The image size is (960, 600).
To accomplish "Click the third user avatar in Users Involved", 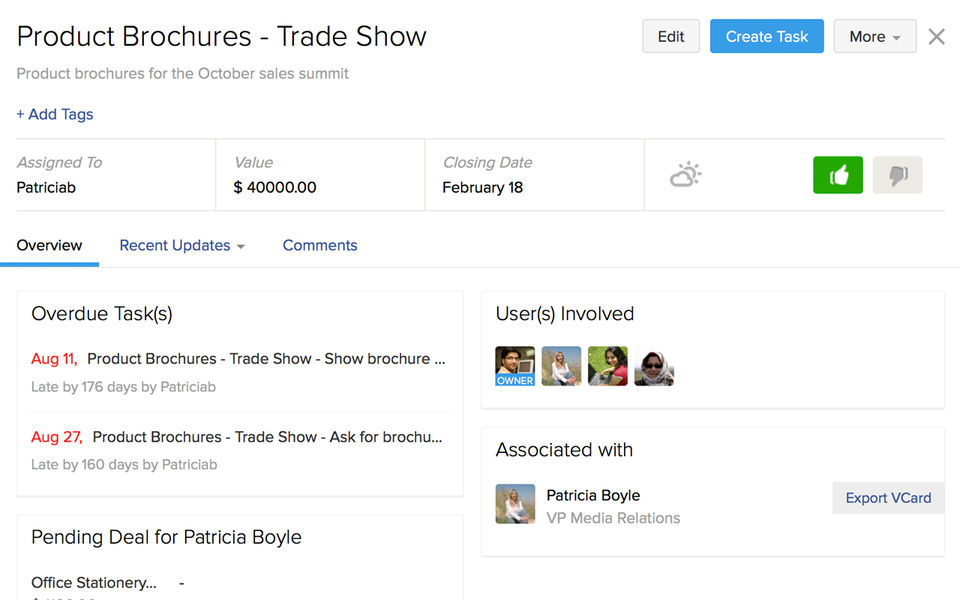I will (608, 366).
